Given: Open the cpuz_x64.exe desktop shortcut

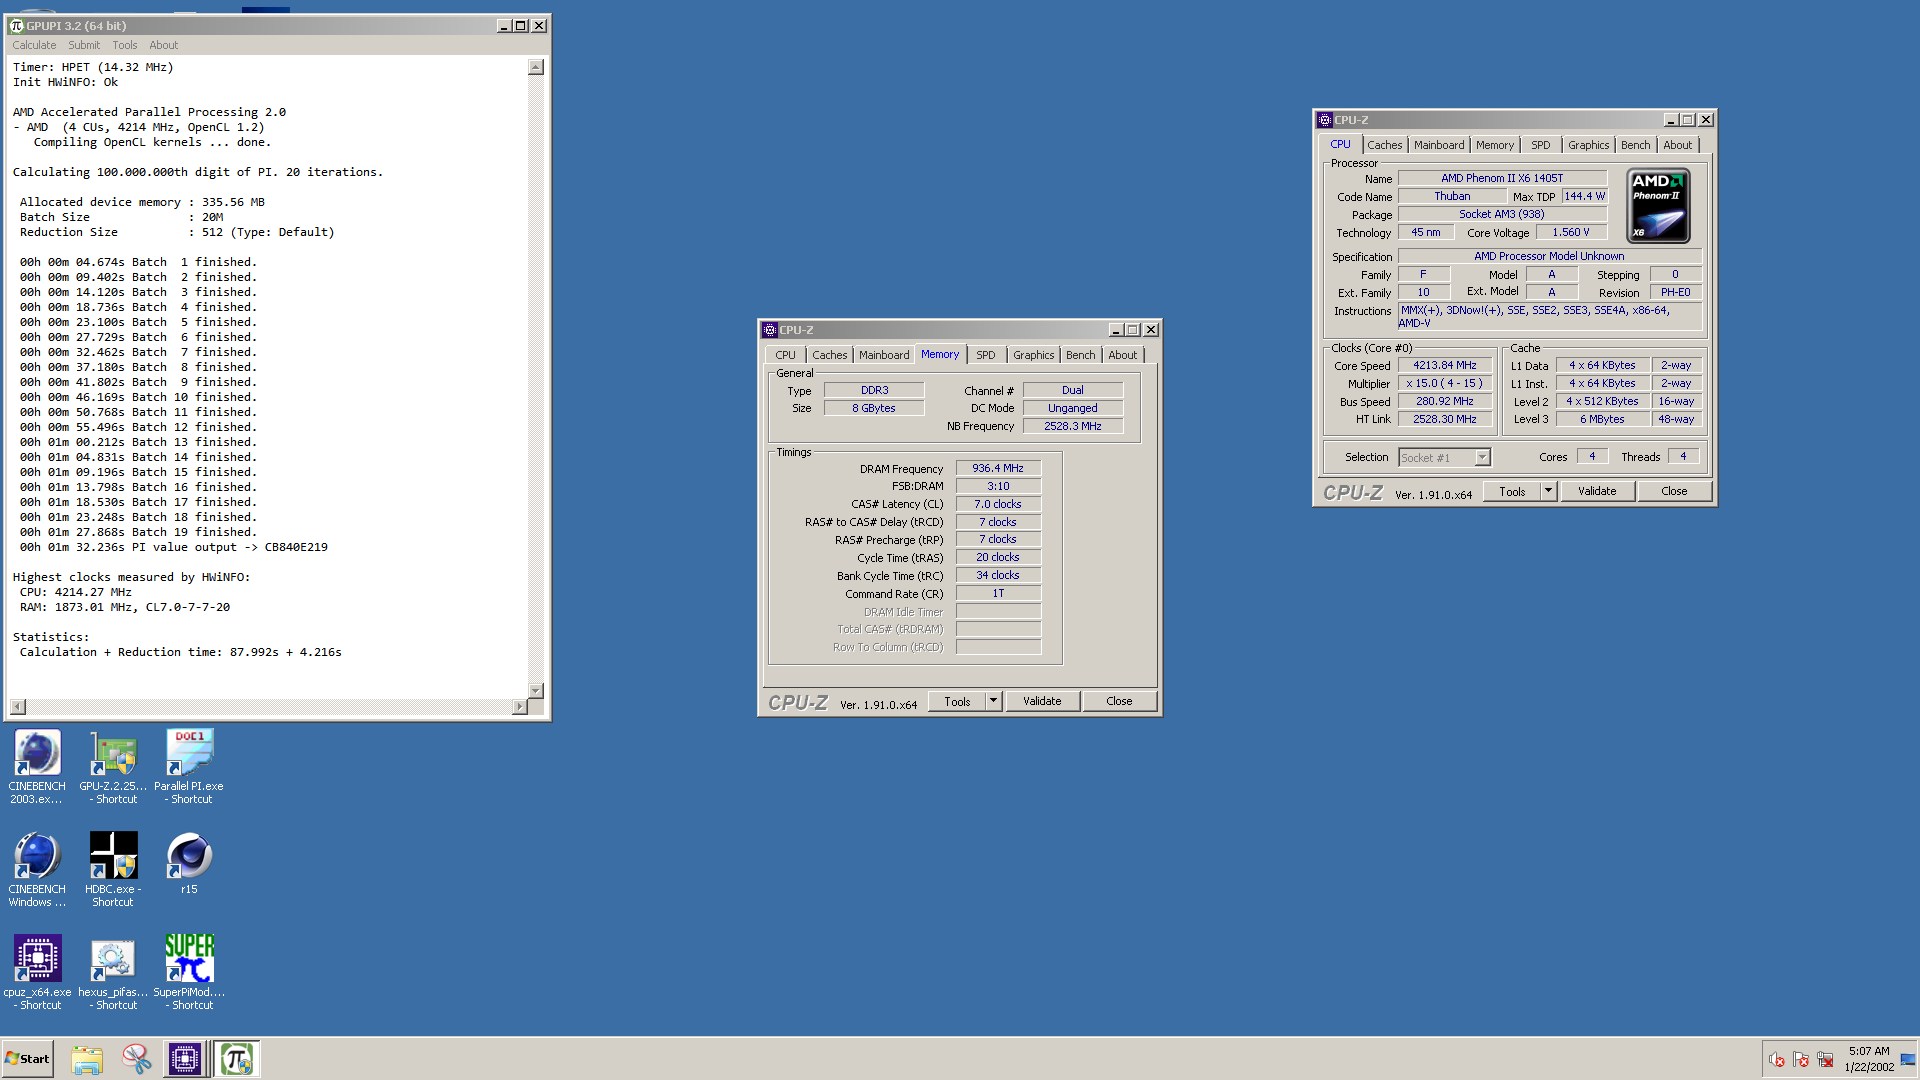Looking at the screenshot, I should tap(37, 973).
